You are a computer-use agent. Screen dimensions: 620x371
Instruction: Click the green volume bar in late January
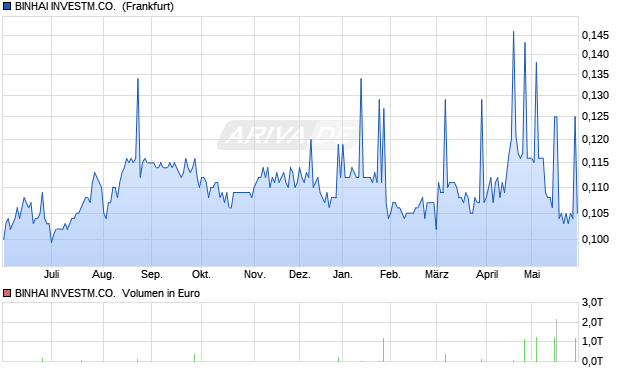(383, 350)
